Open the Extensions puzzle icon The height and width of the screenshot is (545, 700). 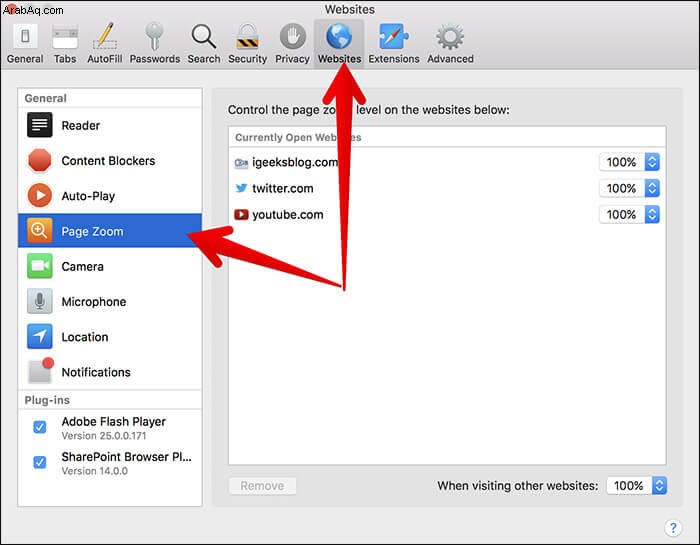[x=393, y=36]
